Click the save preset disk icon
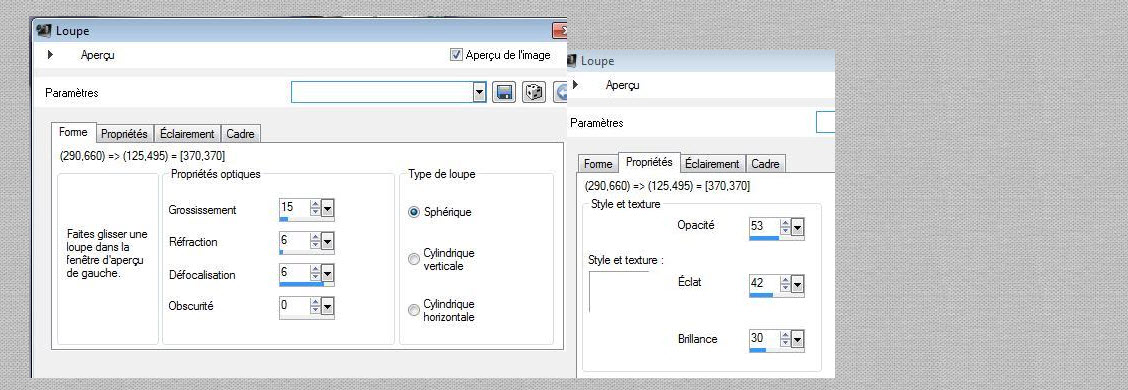 coord(504,92)
